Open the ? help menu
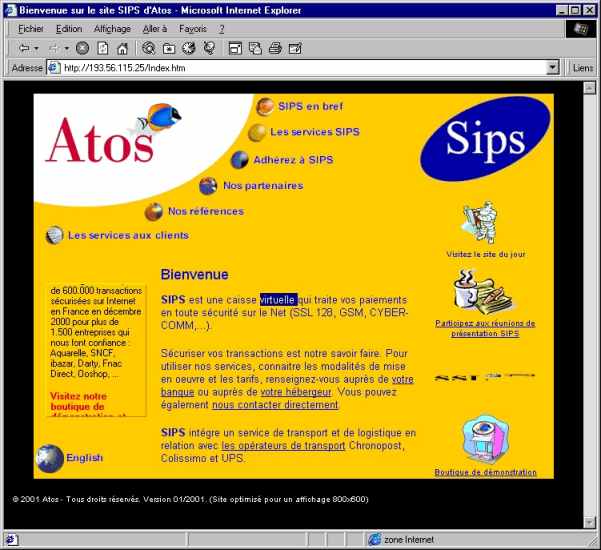The height and width of the screenshot is (550, 601). [x=222, y=29]
